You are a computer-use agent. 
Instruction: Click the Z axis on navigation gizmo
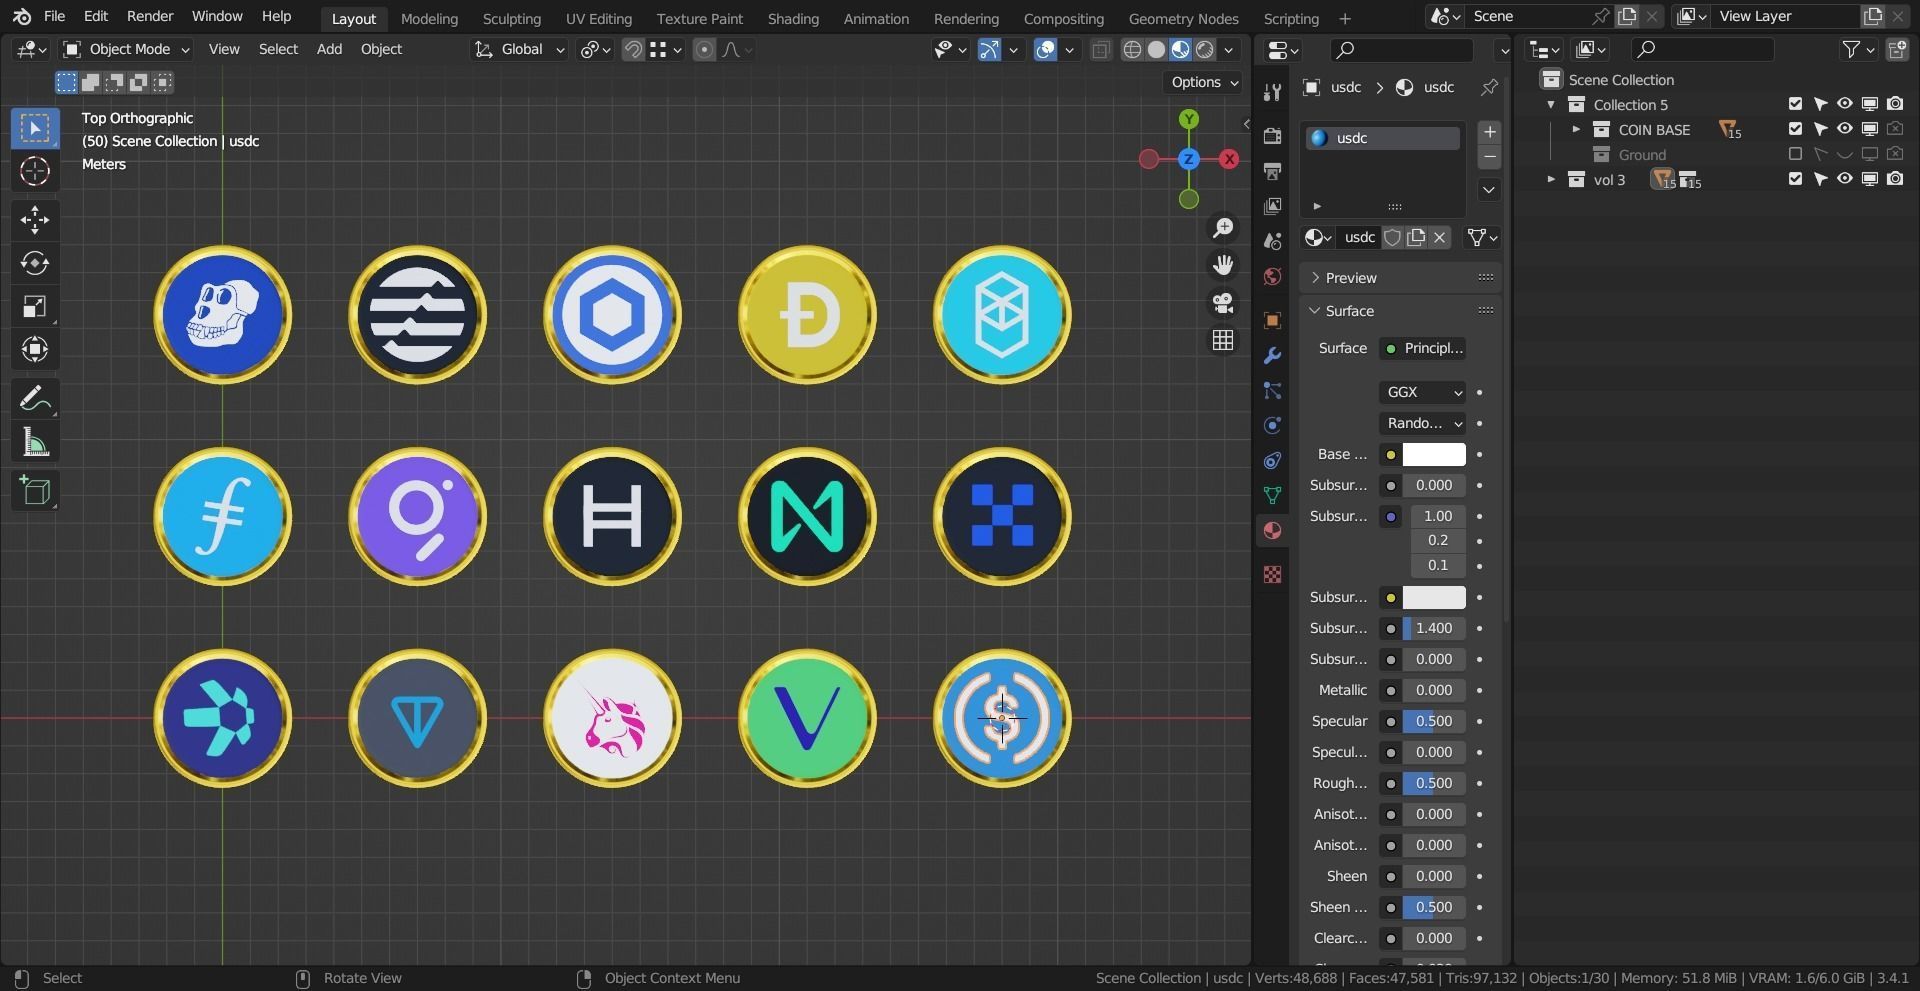1189,159
